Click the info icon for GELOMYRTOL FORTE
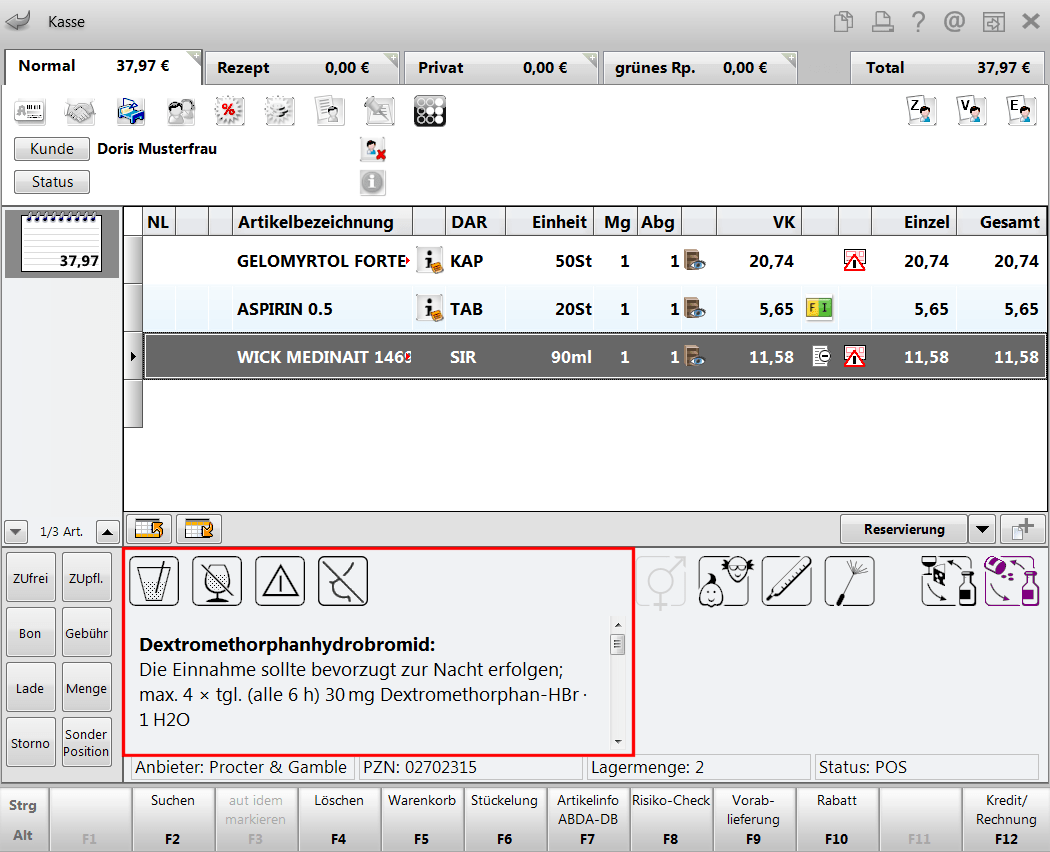Image resolution: width=1050 pixels, height=852 pixels. click(430, 260)
